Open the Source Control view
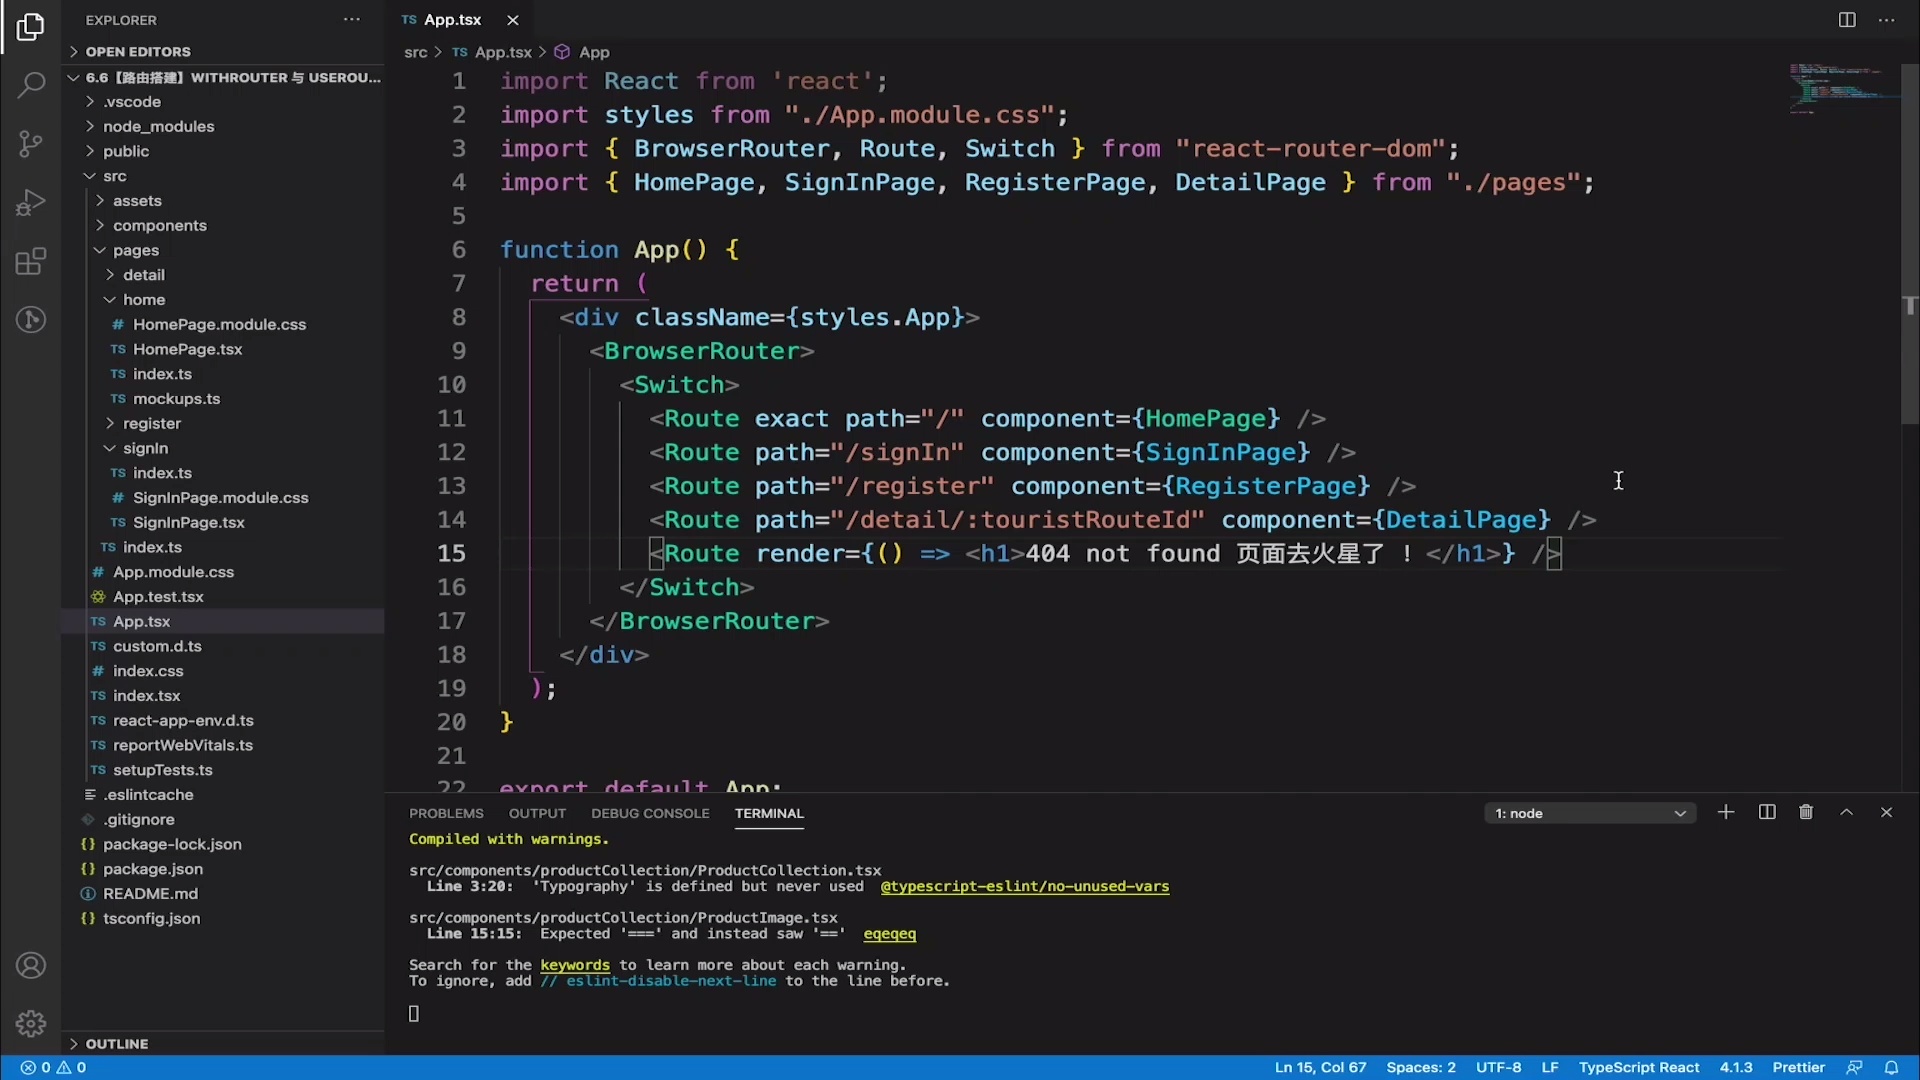 [x=30, y=144]
